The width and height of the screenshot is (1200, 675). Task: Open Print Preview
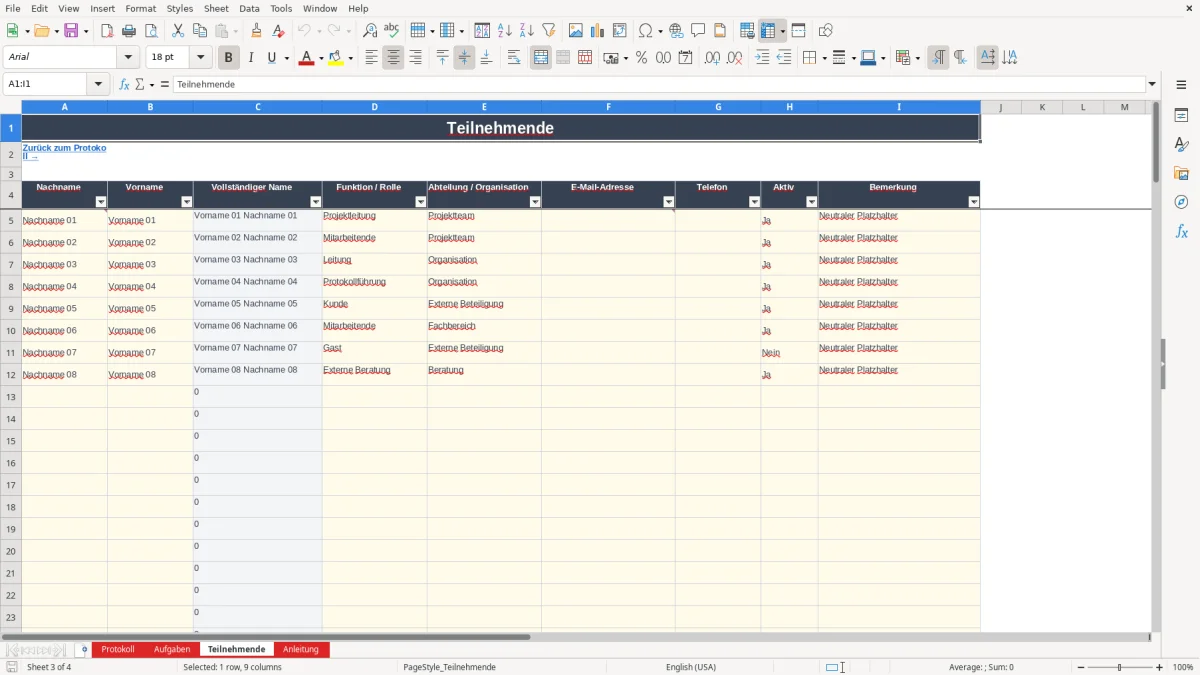pyautogui.click(x=151, y=31)
